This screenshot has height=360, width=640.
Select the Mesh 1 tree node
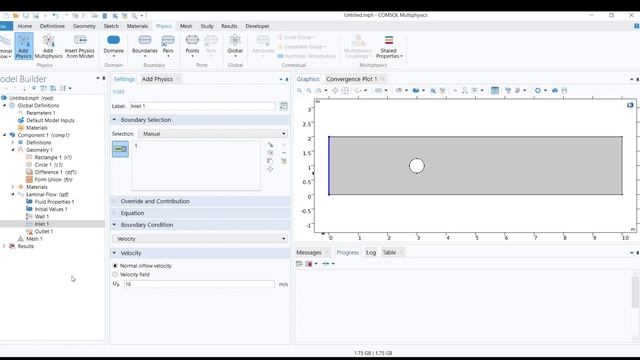[x=34, y=239]
